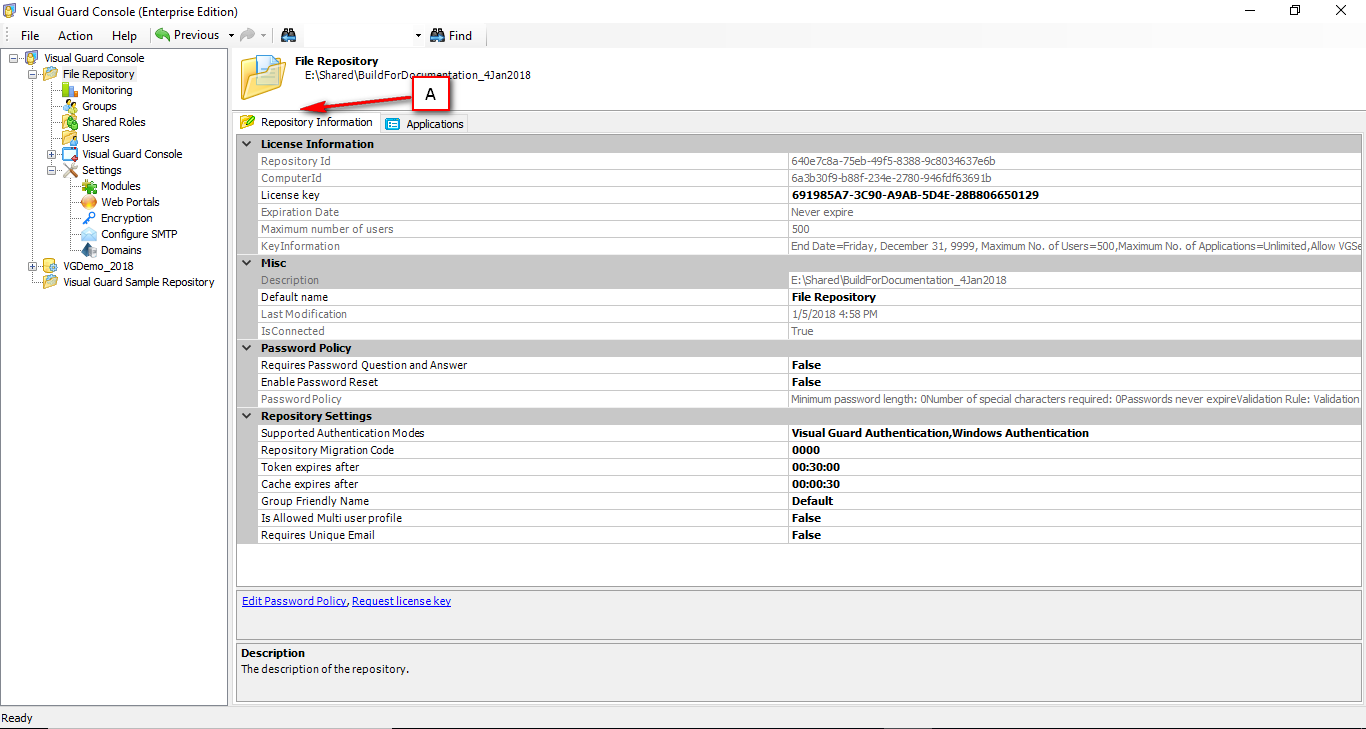
Task: Select the root Visual Guard Console tree icon
Action: 32,58
